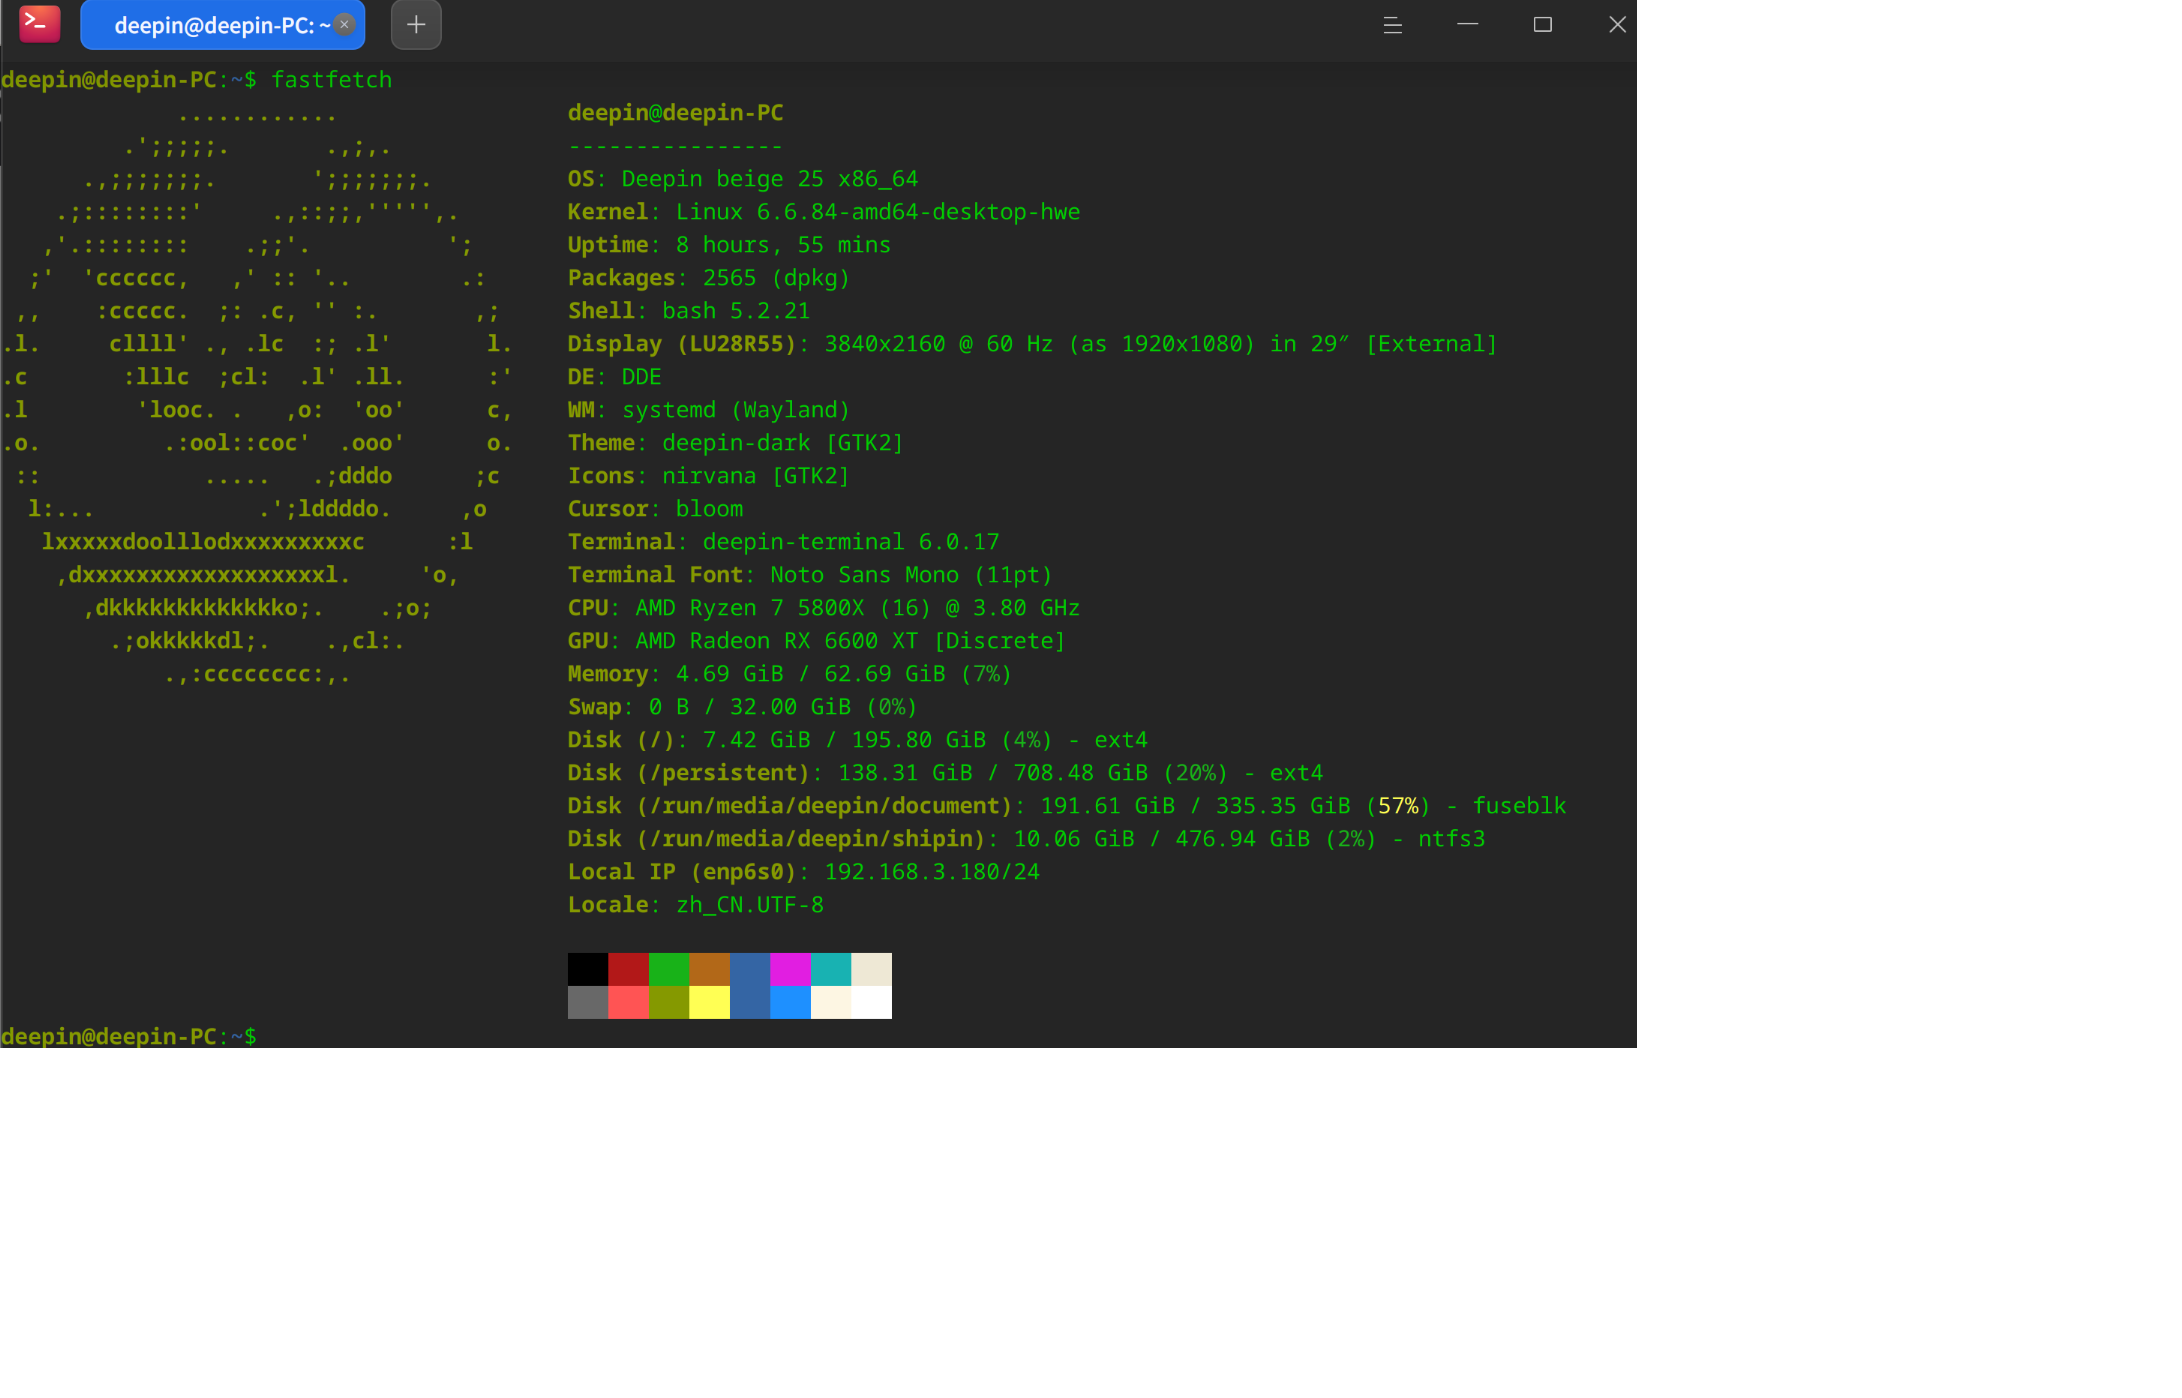Image resolution: width=2182 pixels, height=1398 pixels.
Task: Click the OS line Deepin beige 25
Action: (x=743, y=179)
